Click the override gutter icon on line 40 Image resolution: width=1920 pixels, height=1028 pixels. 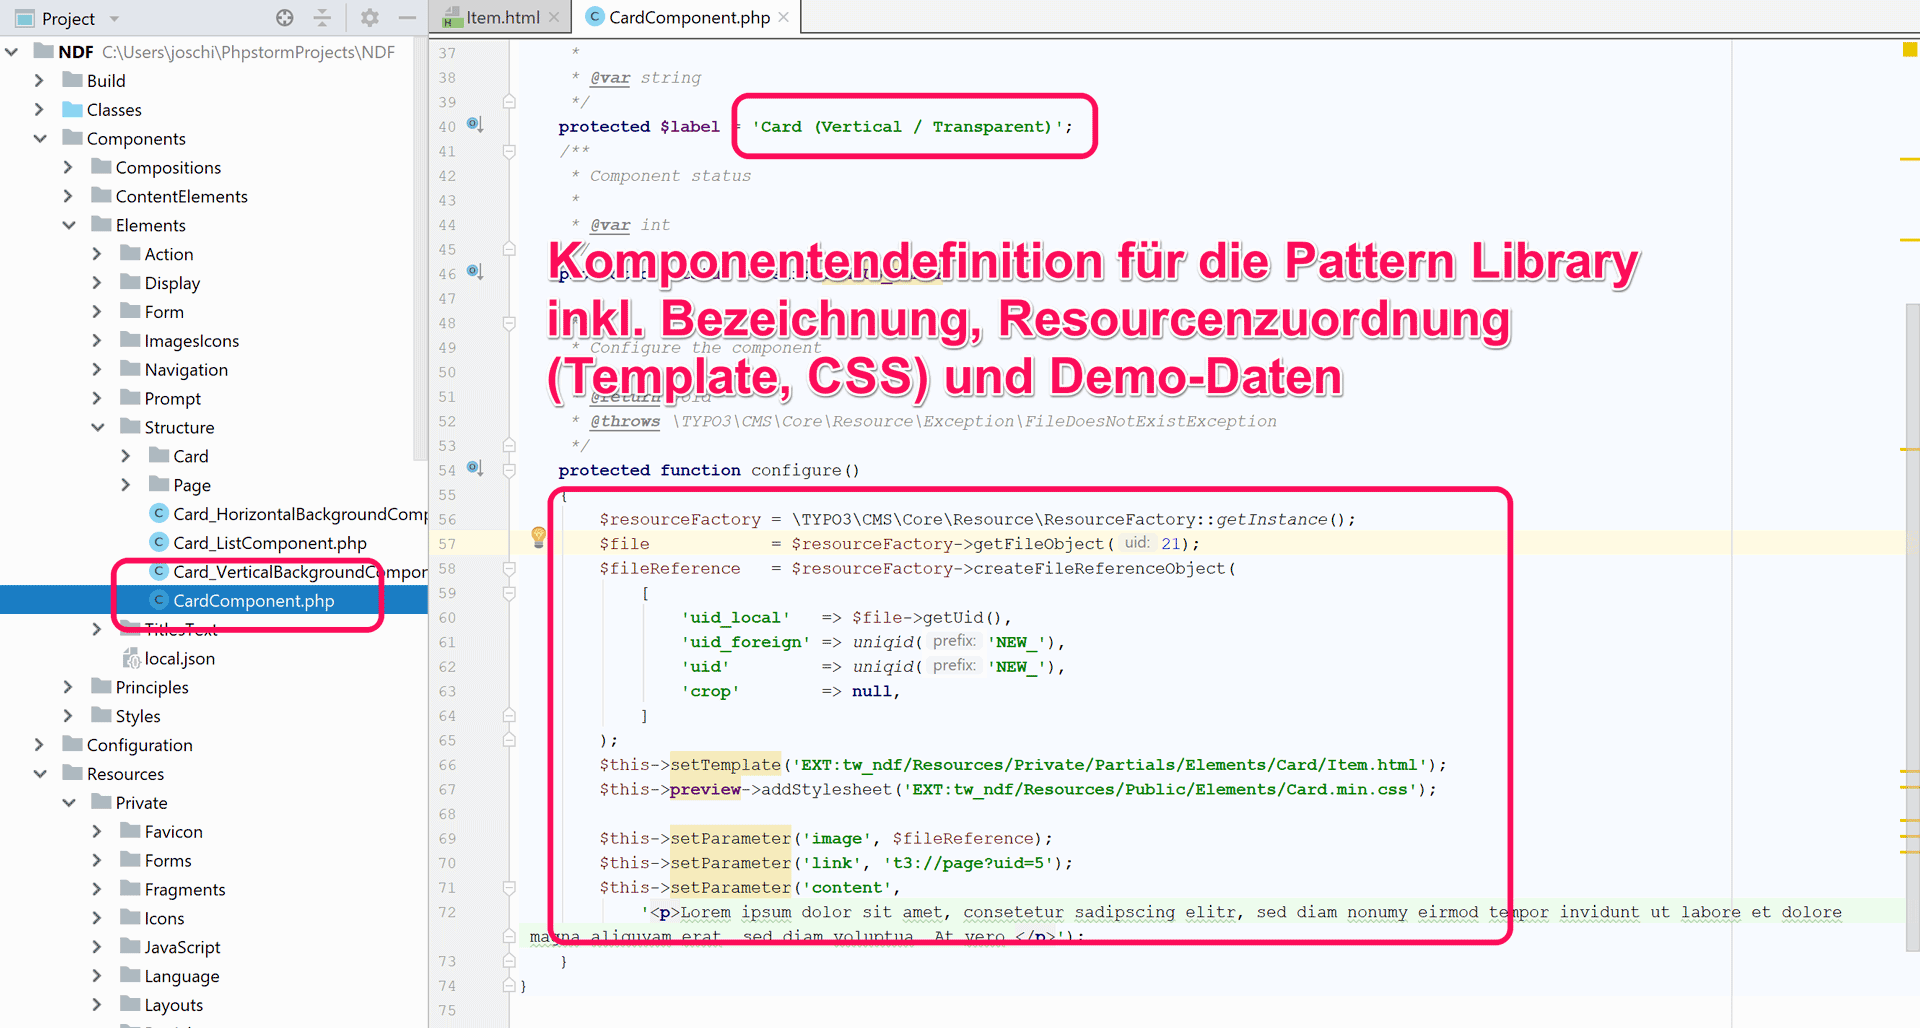coord(475,125)
